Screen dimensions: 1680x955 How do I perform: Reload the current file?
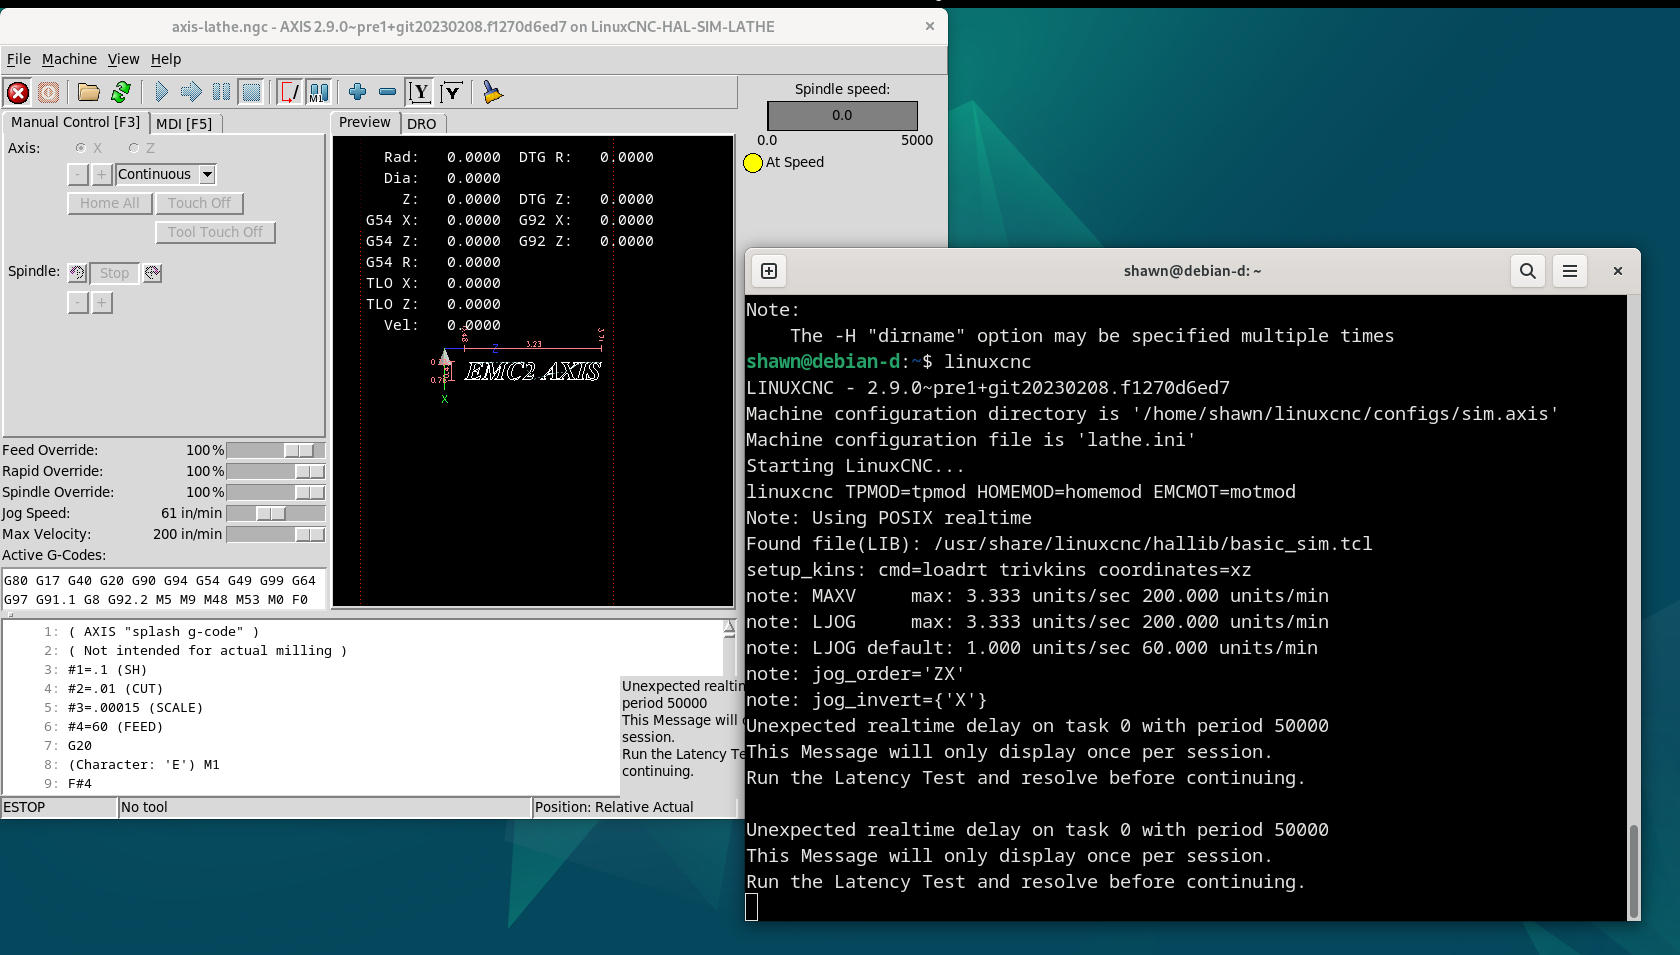[x=121, y=93]
